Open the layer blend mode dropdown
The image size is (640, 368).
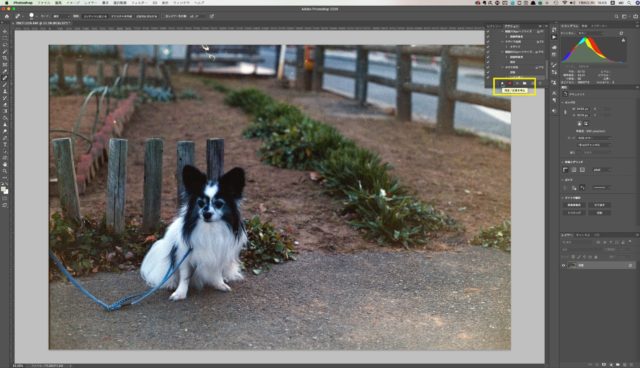tap(583, 250)
